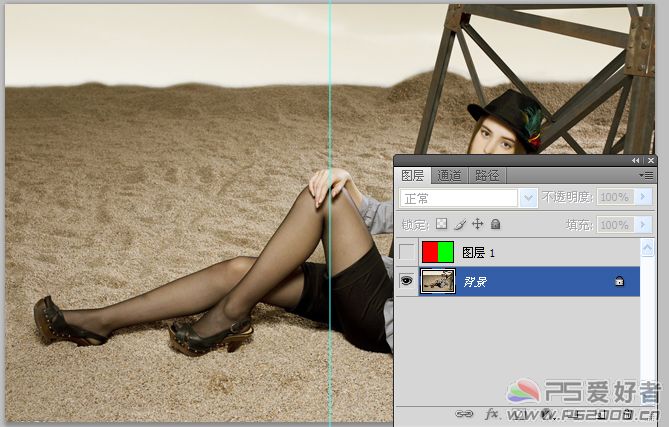Switch to the 通道 tab
Viewport: 669px width, 427px height.
pos(450,176)
